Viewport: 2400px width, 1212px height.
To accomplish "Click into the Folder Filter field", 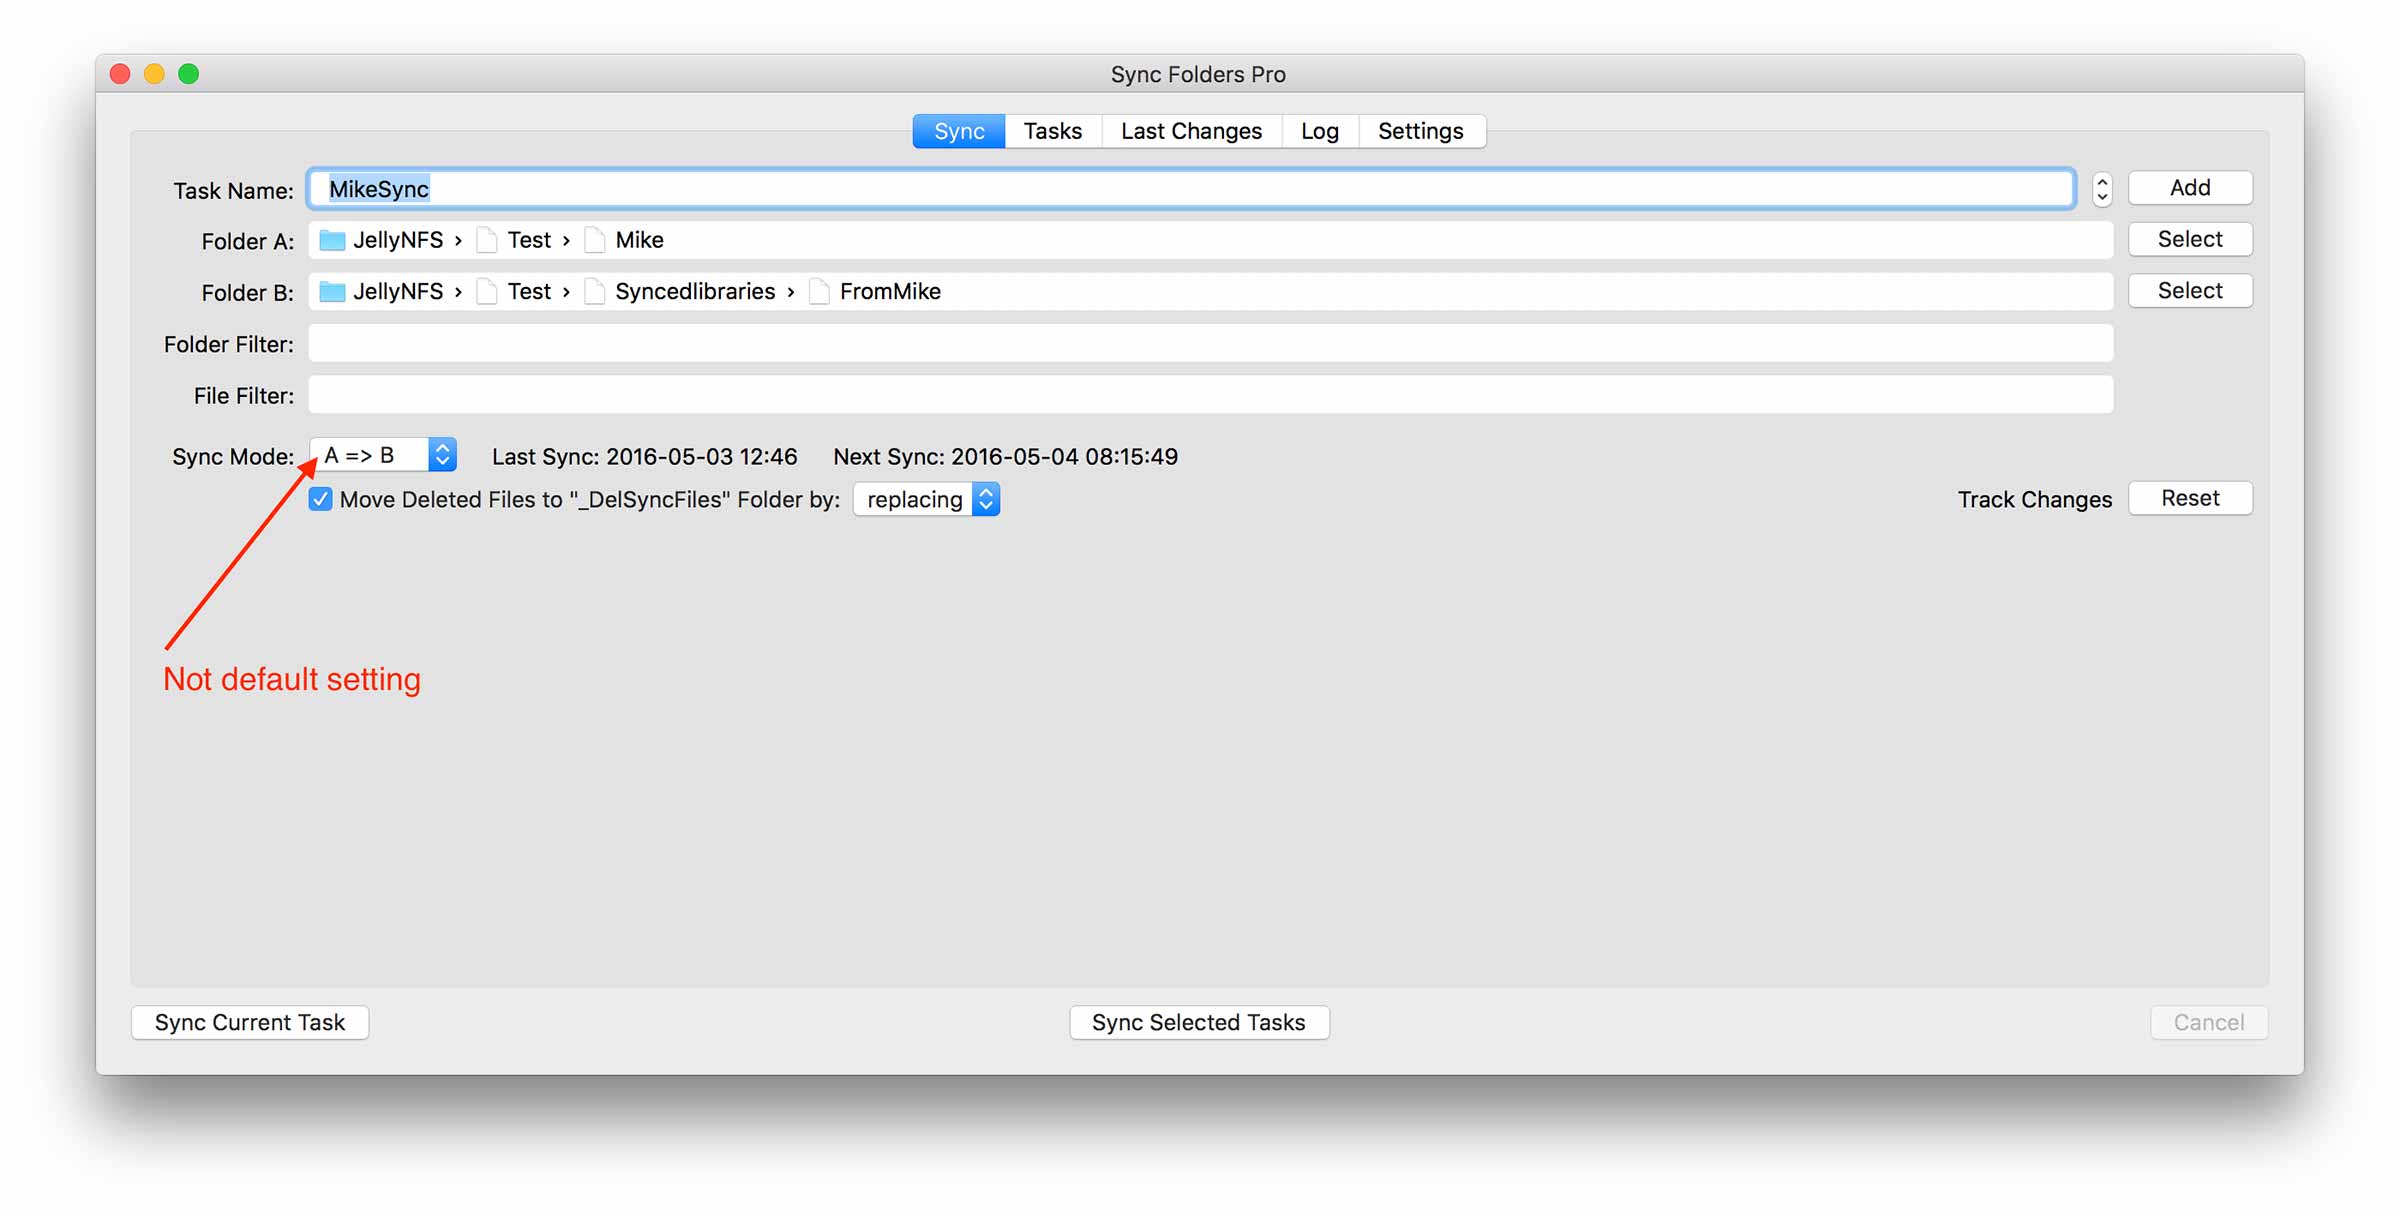I will coord(1210,344).
